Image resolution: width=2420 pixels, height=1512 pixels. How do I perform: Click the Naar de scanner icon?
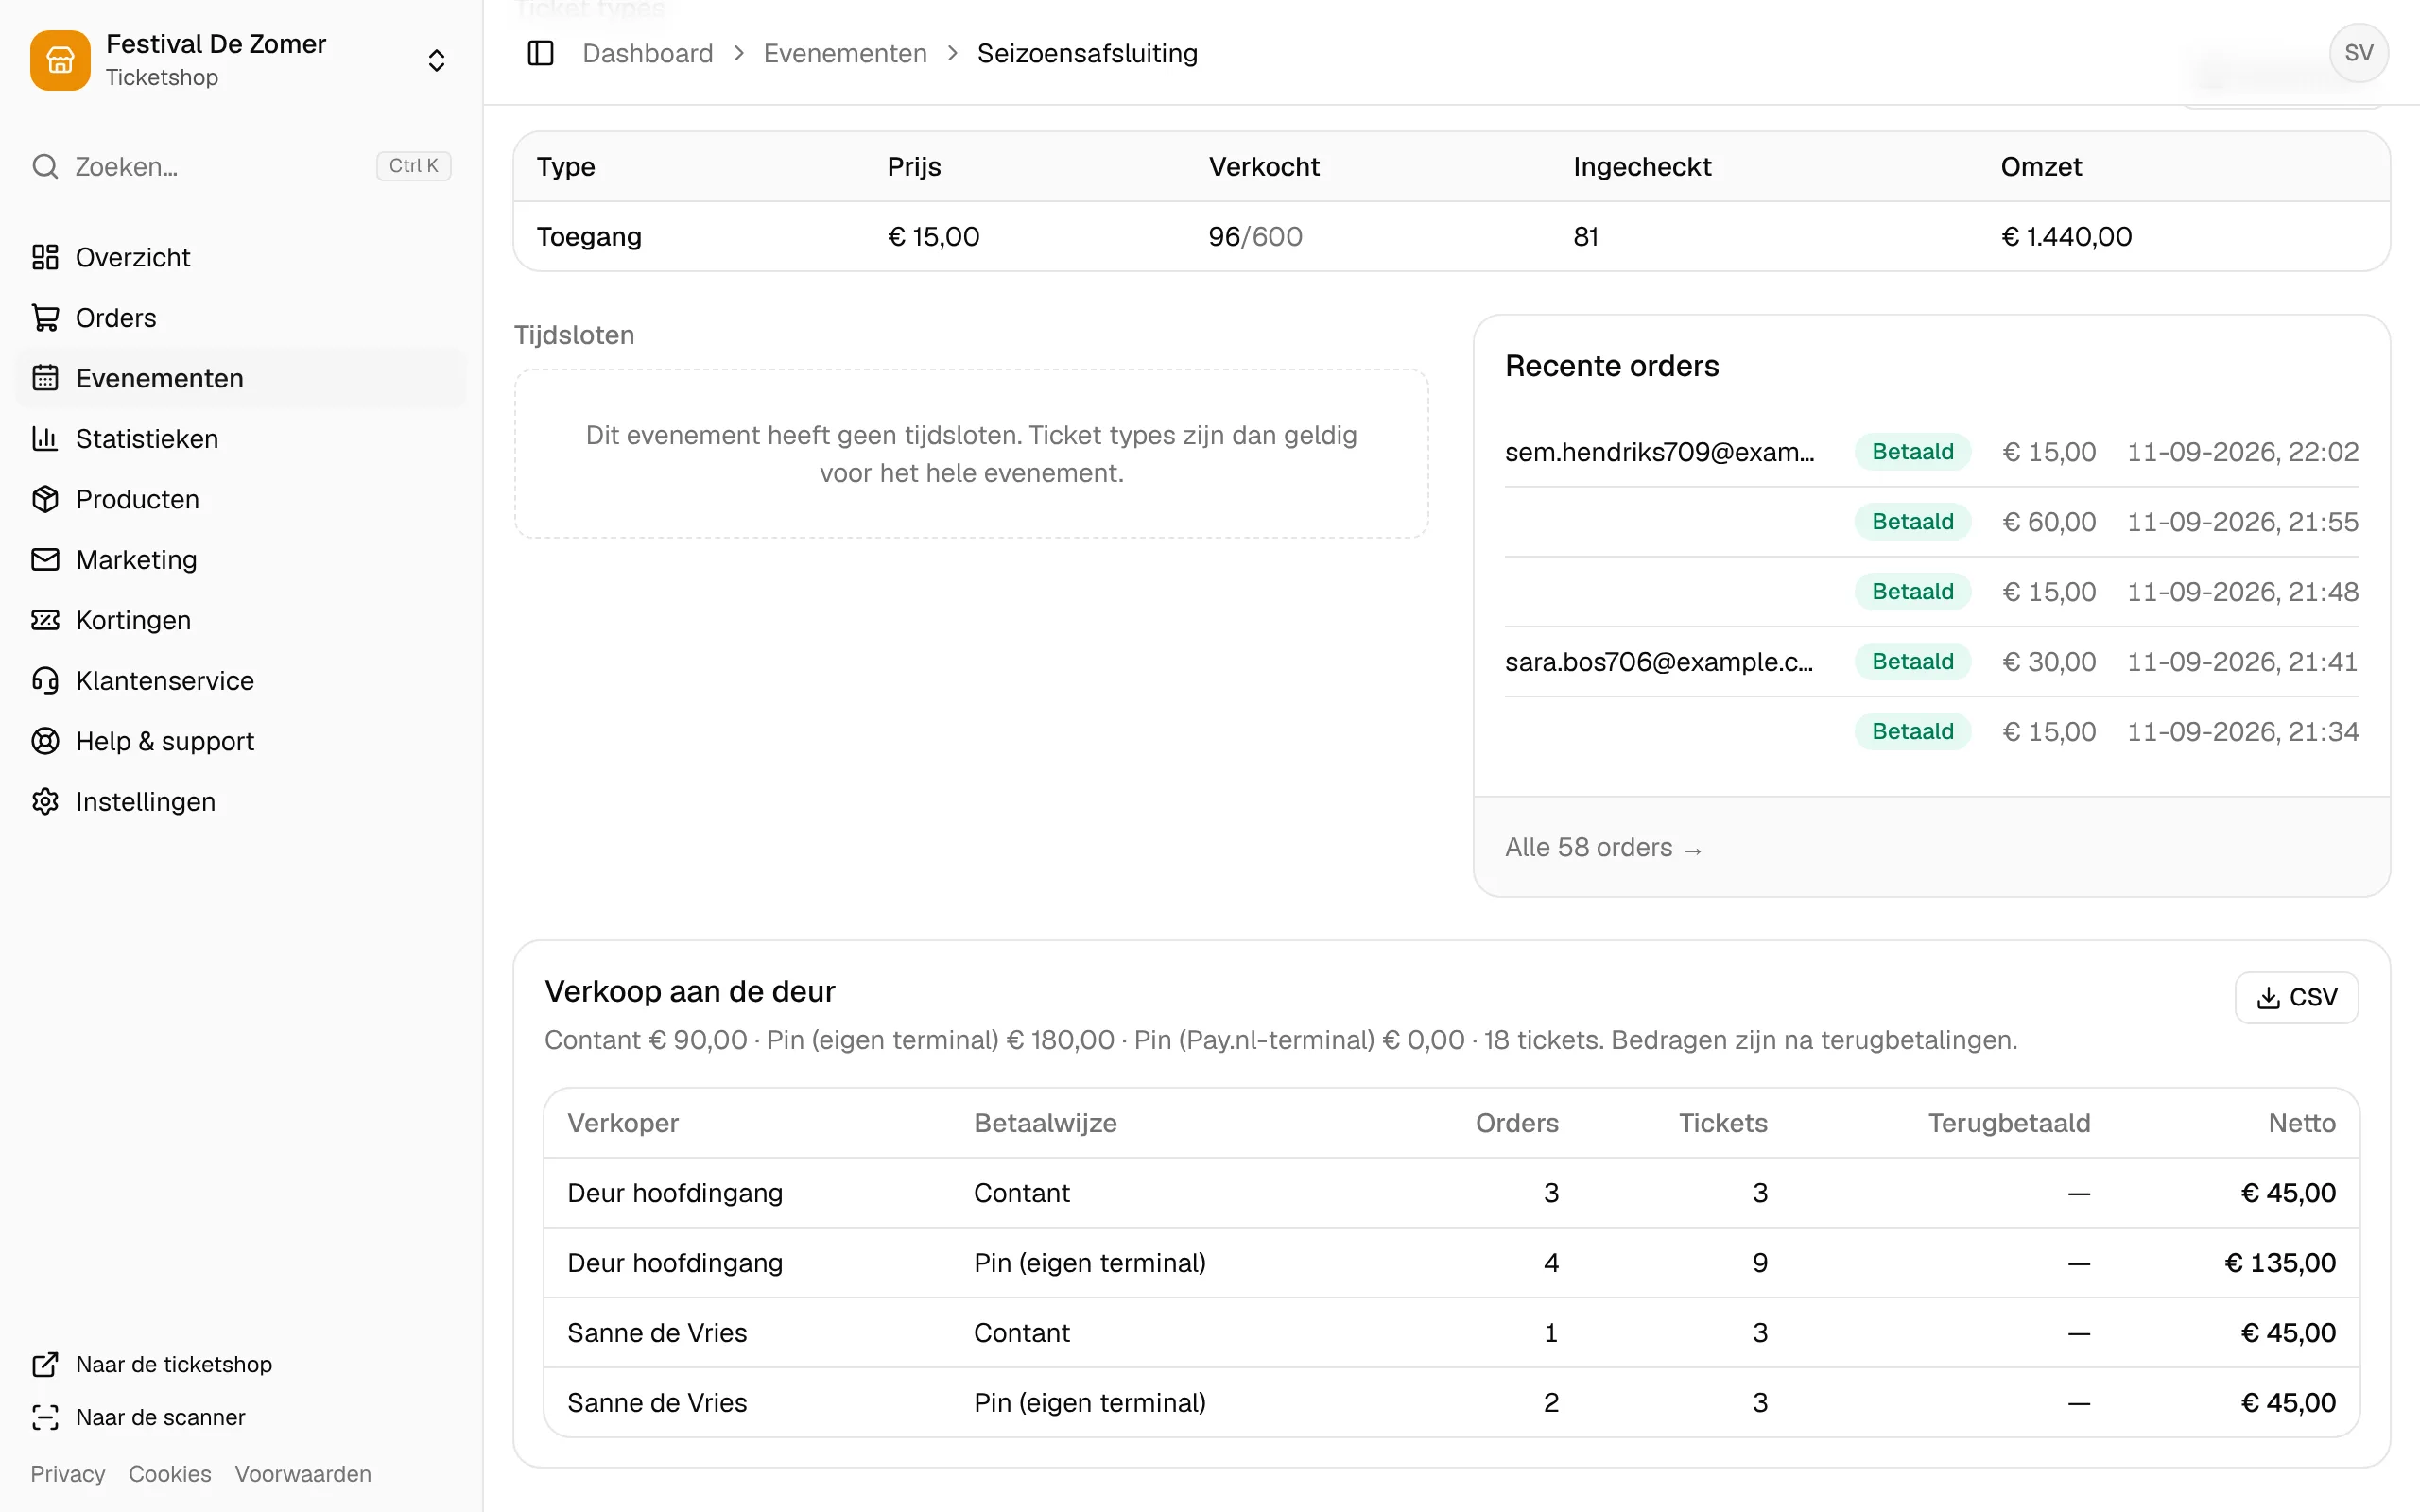pos(45,1417)
